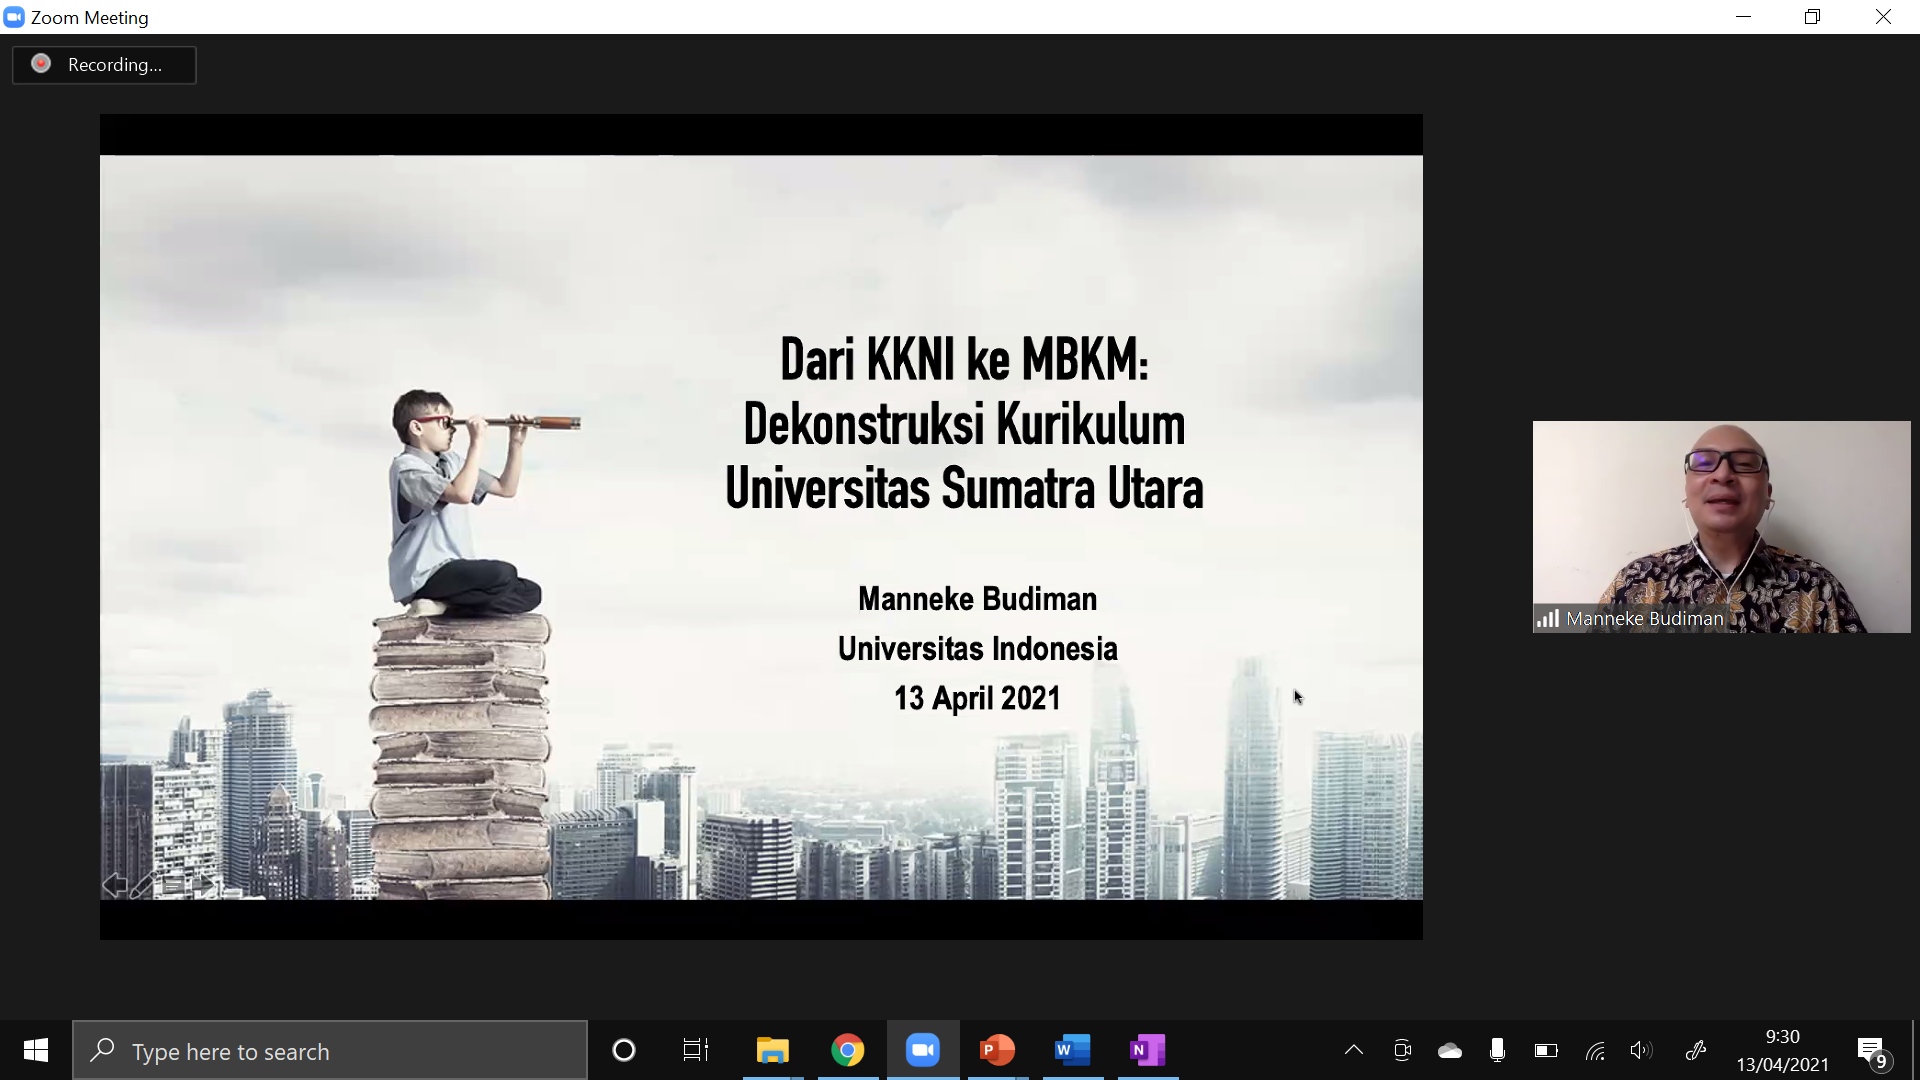
Task: Open the OneDrive cloud tray icon
Action: coord(1450,1050)
